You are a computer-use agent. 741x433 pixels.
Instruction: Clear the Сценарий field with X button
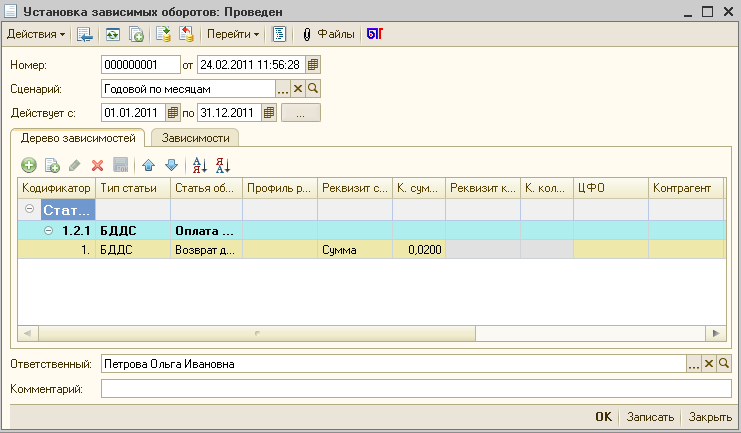297,89
